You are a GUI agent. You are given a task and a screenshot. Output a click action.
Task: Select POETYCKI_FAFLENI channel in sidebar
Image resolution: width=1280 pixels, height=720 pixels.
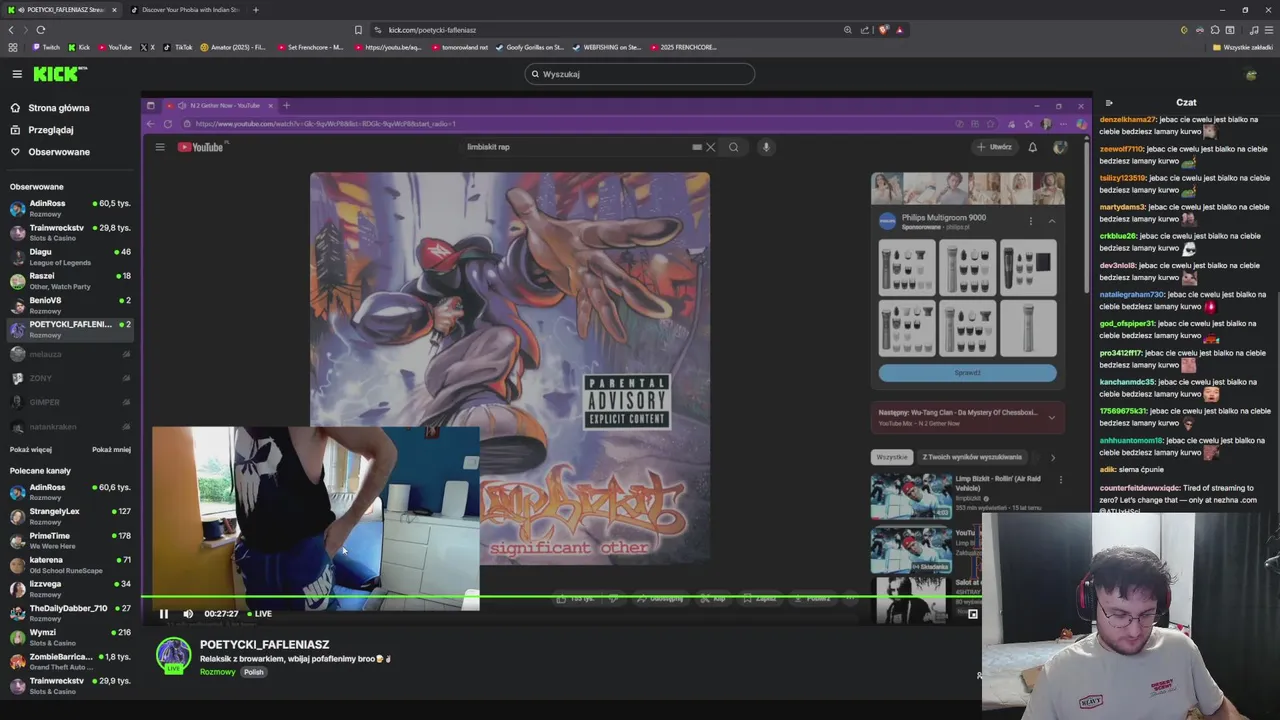(x=70, y=329)
